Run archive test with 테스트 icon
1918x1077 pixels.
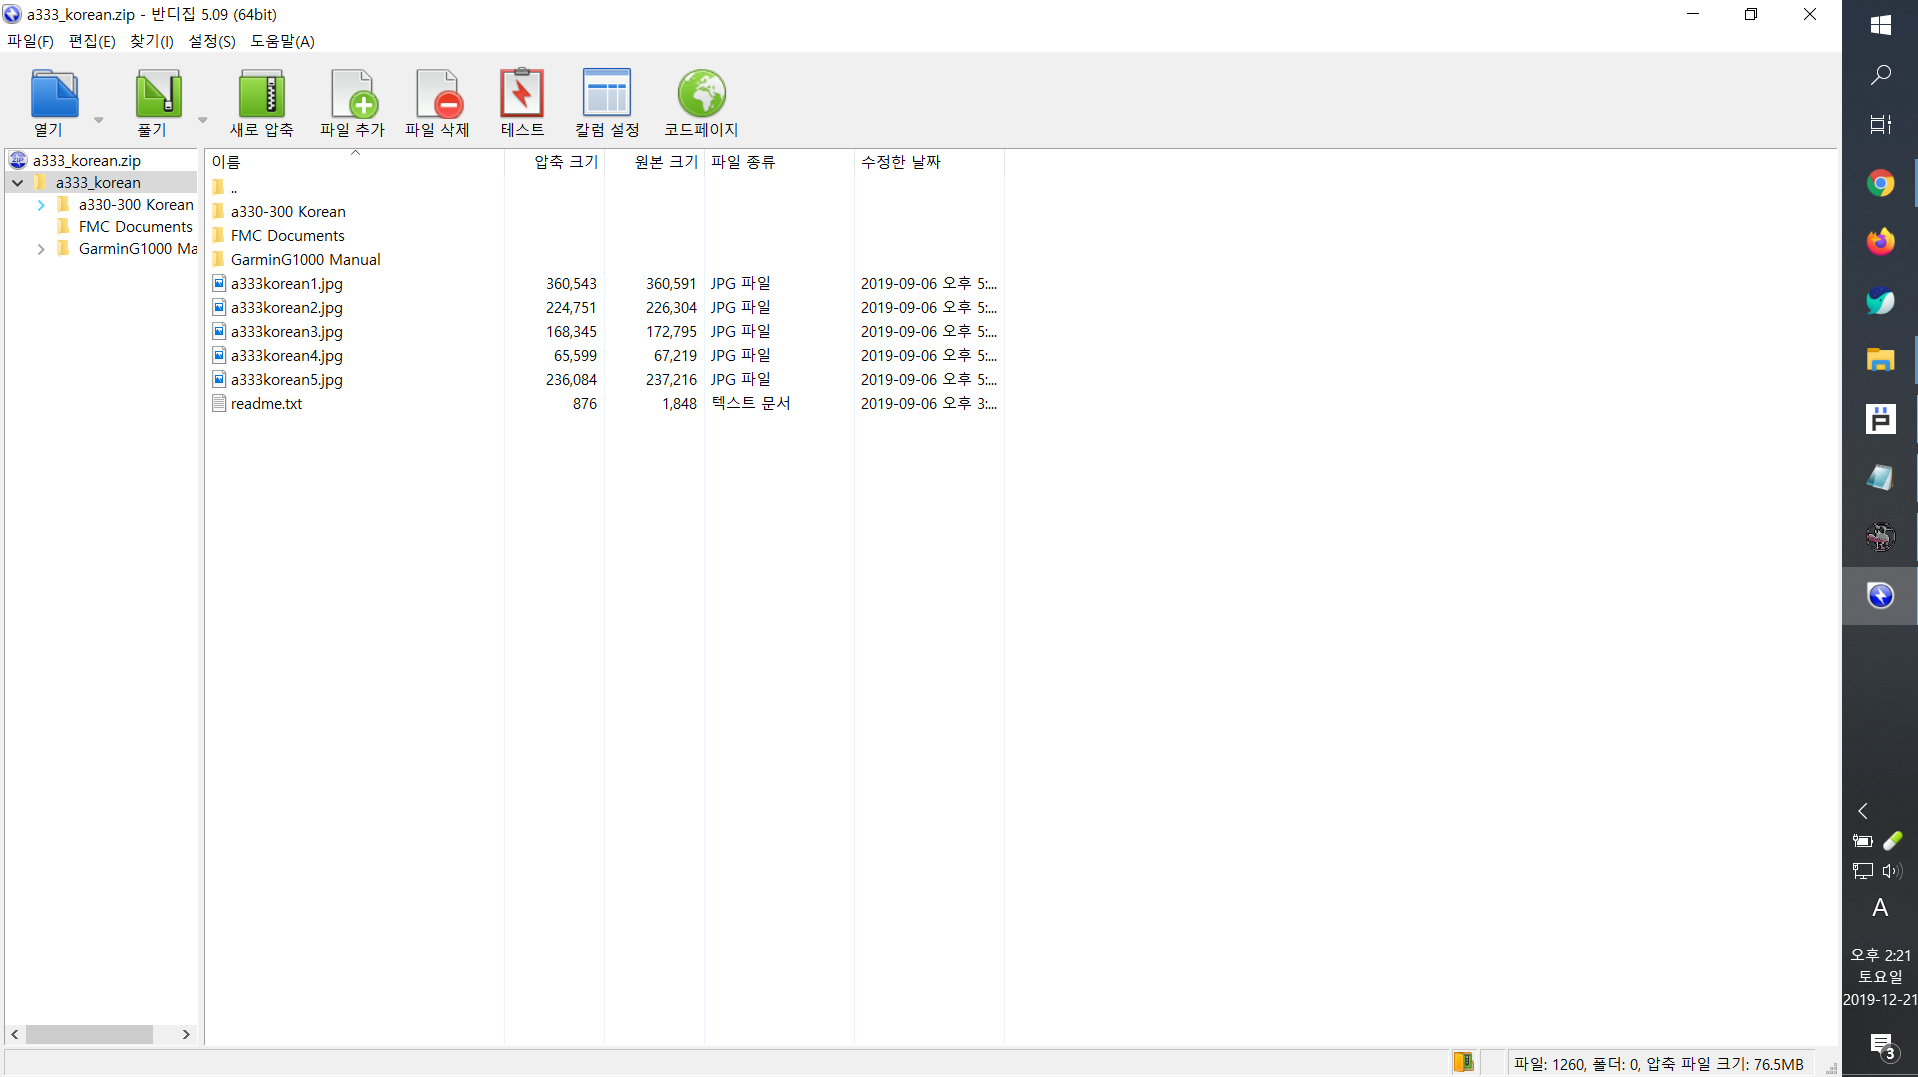click(x=522, y=102)
